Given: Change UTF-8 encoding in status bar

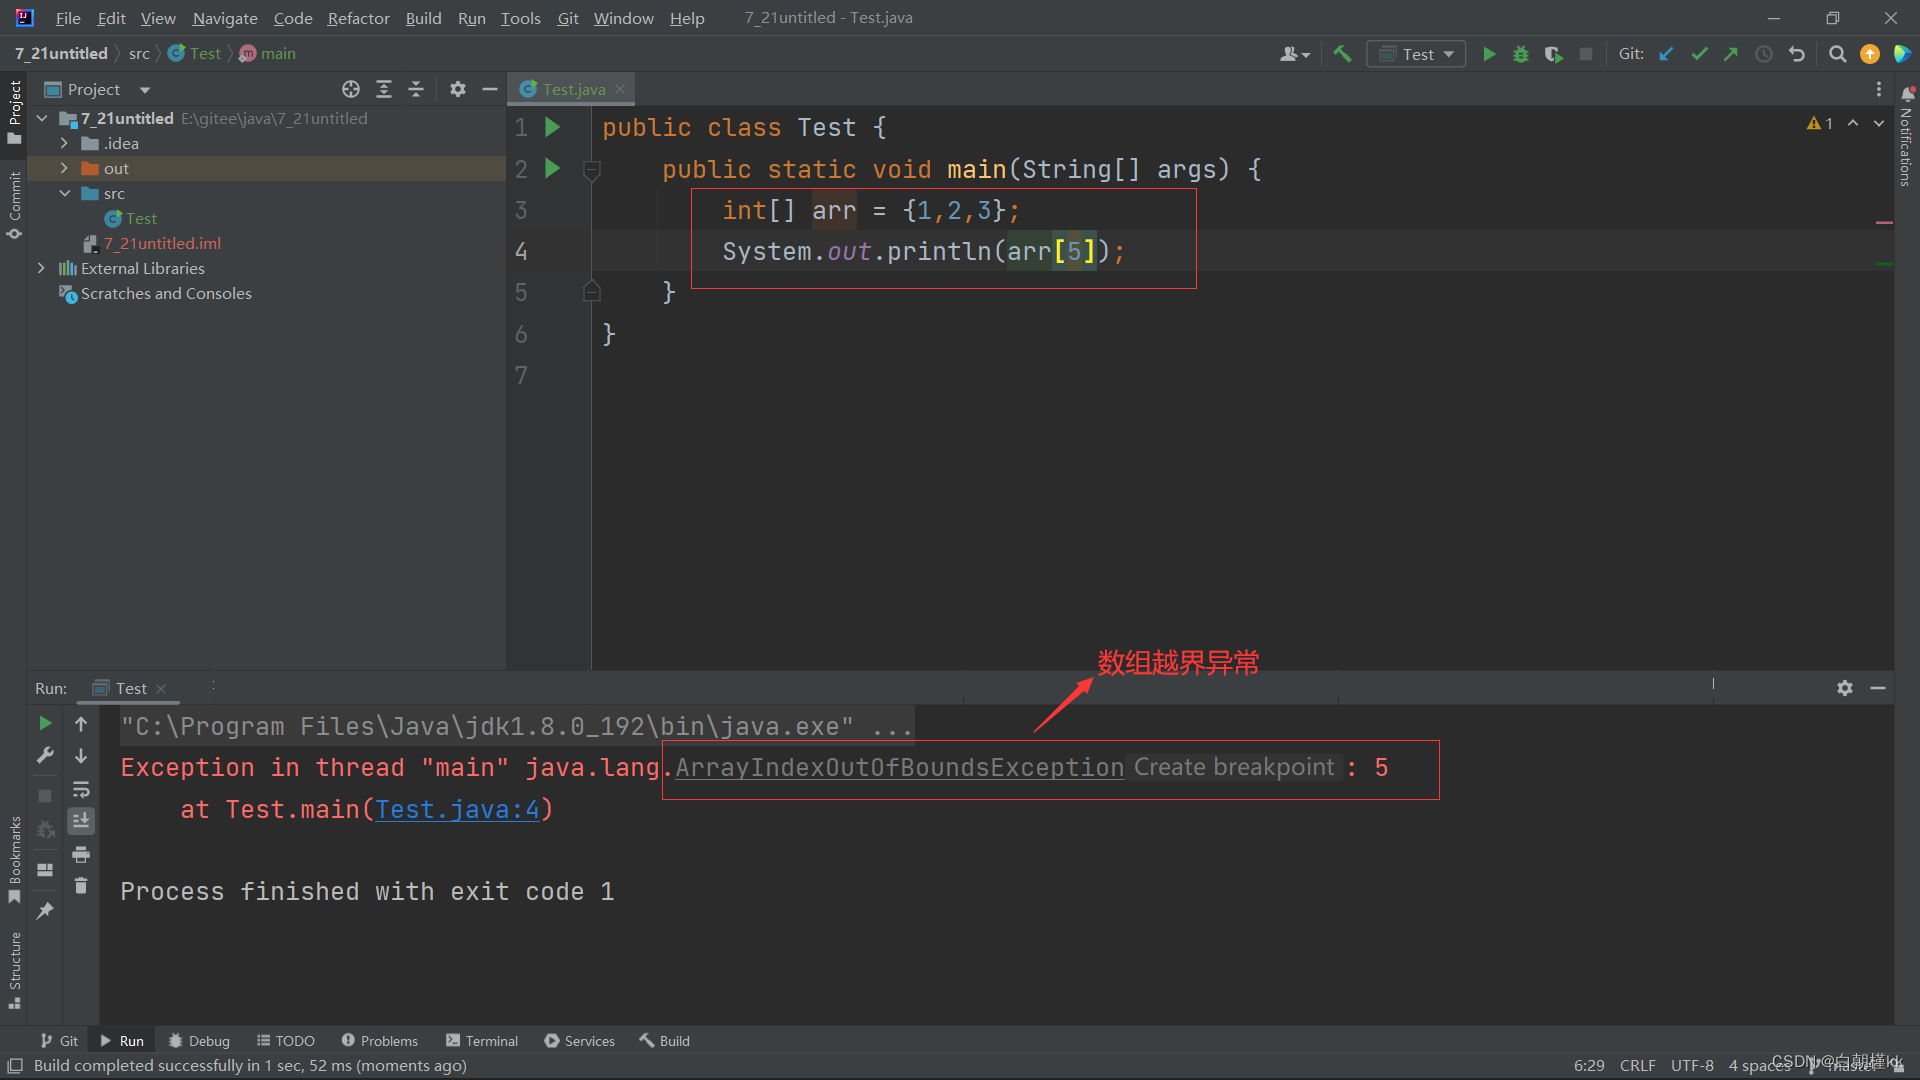Looking at the screenshot, I should click(1692, 1065).
